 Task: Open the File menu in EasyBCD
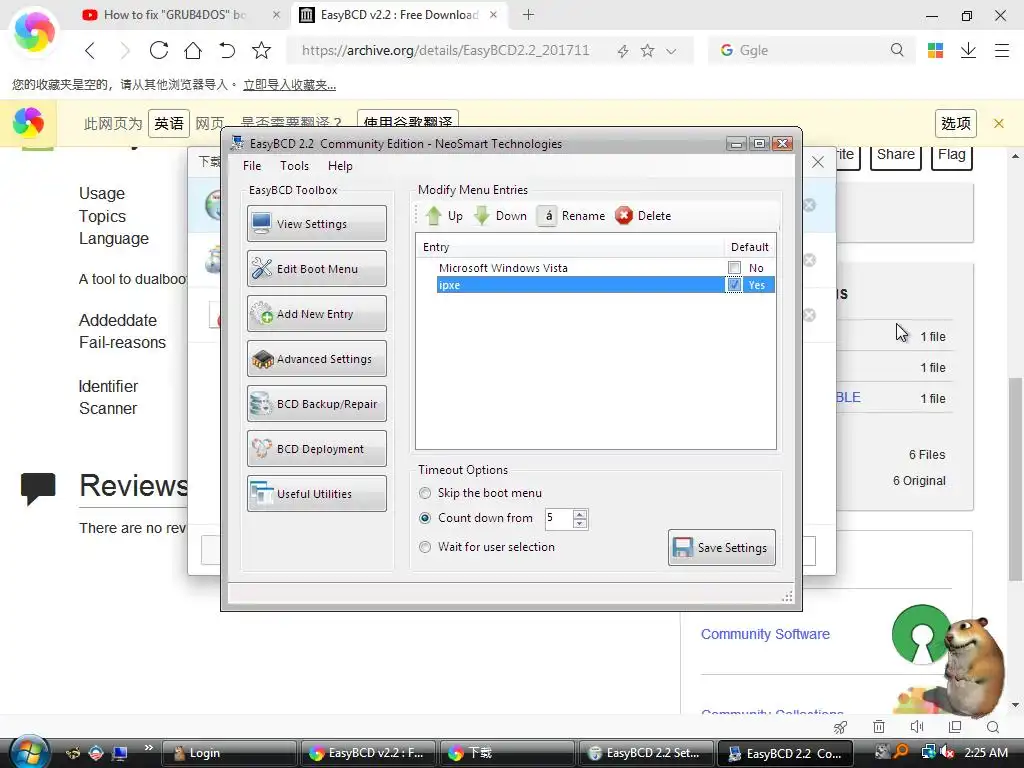point(252,166)
